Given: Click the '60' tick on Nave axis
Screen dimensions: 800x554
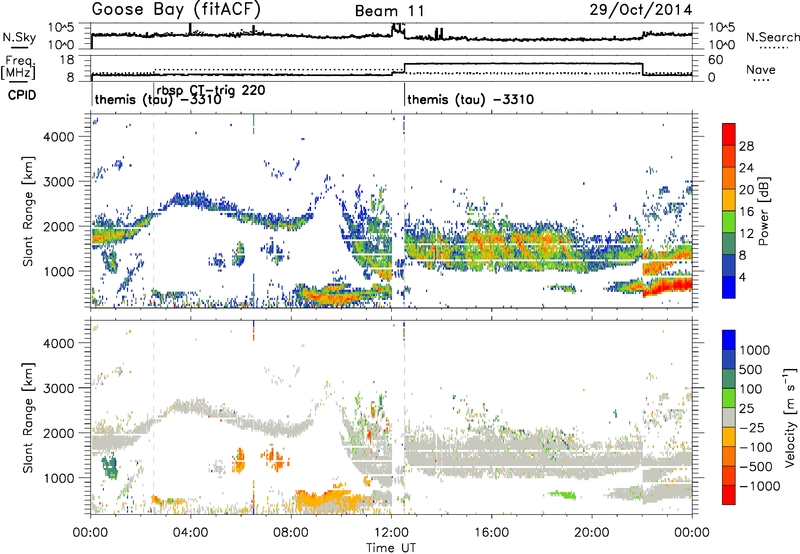Looking at the screenshot, I should pyautogui.click(x=716, y=60).
